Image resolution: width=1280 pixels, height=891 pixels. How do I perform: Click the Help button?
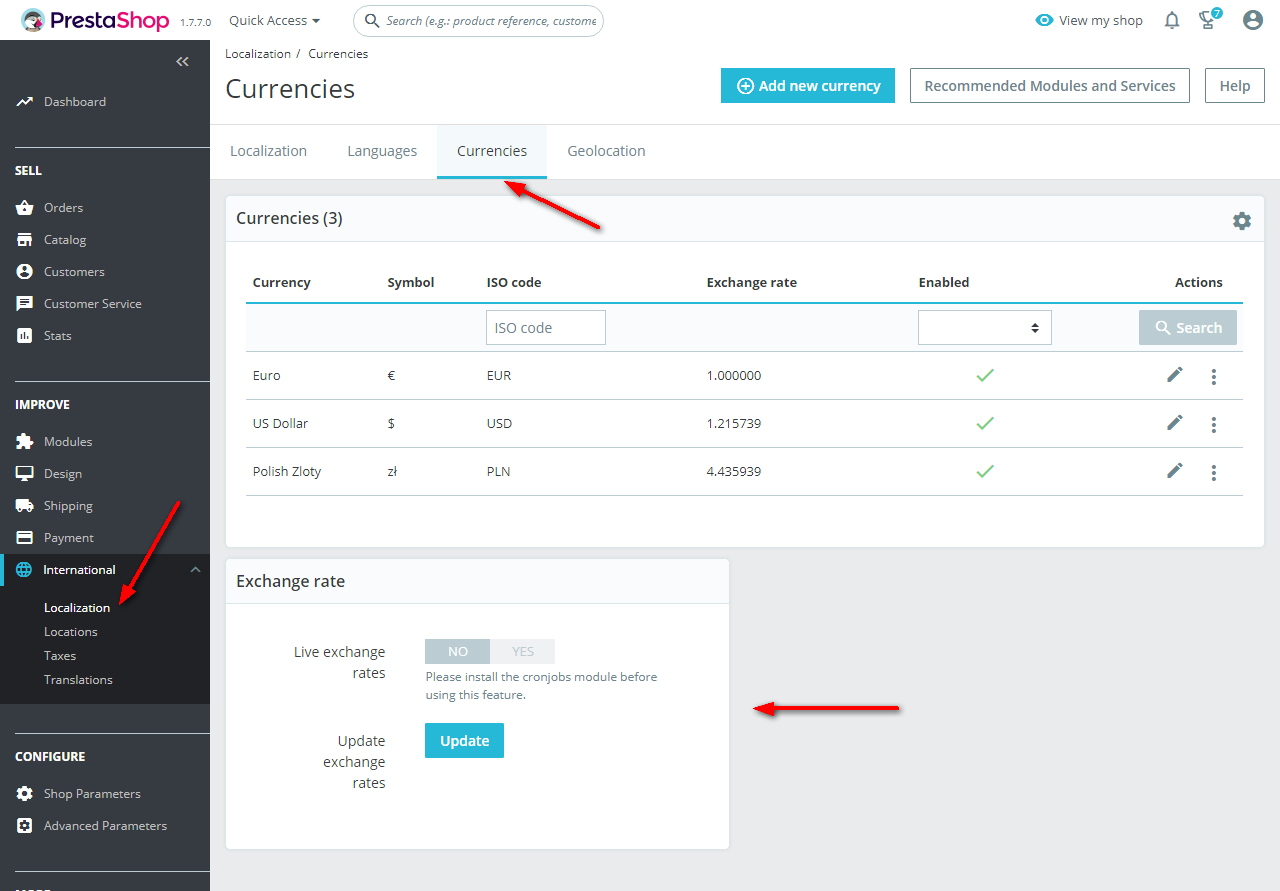(1235, 86)
